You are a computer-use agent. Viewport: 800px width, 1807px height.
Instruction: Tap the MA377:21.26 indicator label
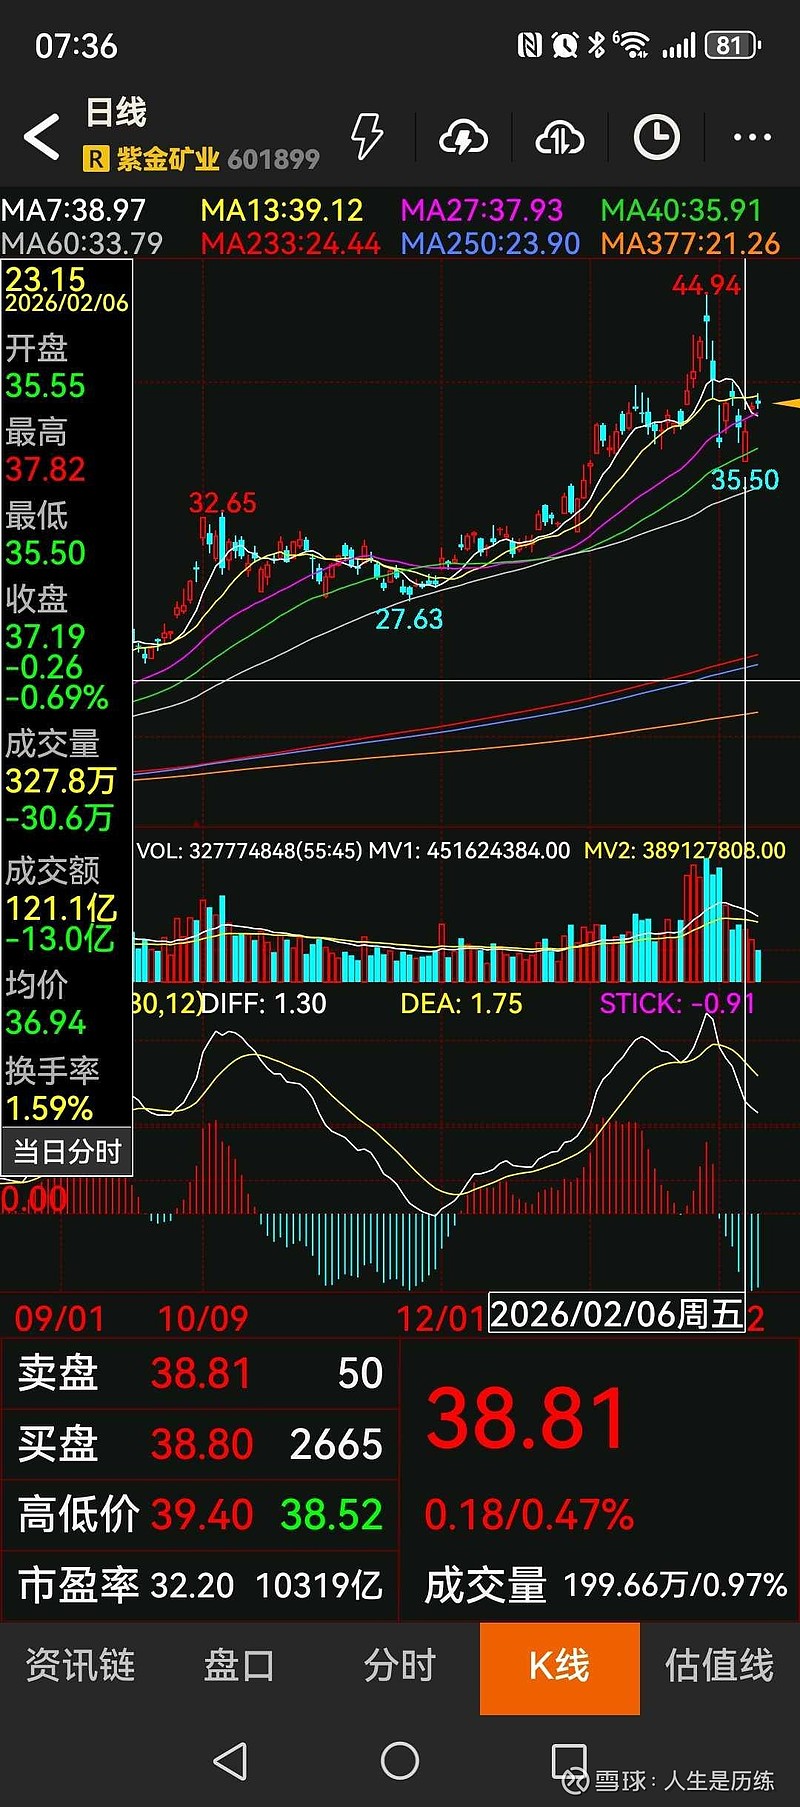(x=690, y=243)
